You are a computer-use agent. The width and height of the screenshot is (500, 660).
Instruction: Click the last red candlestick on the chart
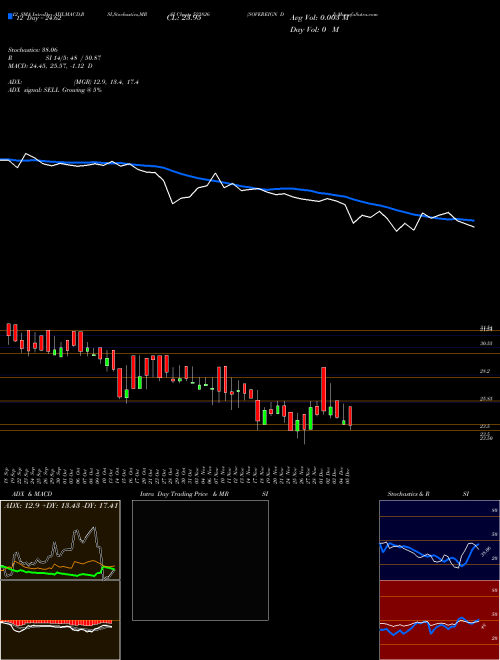click(x=350, y=416)
